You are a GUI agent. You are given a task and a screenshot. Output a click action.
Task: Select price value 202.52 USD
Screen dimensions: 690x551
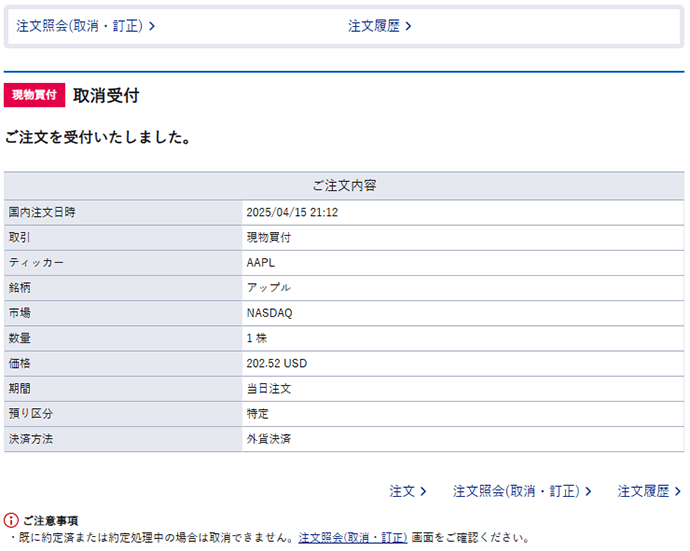pos(277,363)
